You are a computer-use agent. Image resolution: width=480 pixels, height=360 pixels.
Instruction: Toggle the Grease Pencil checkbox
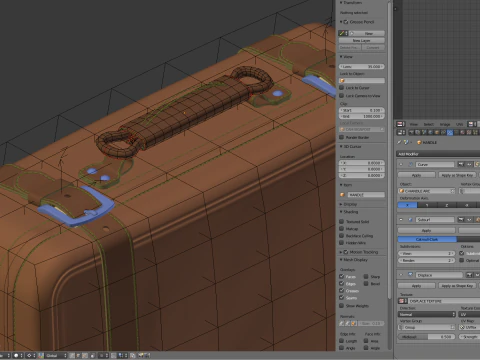(x=346, y=22)
